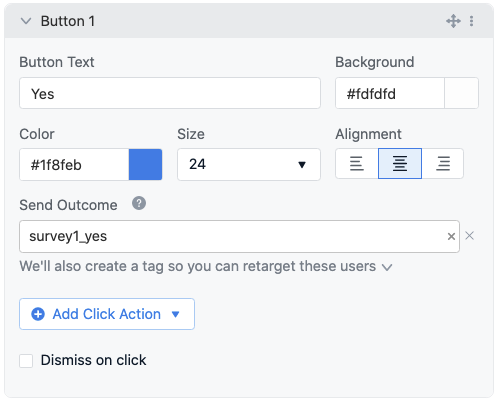
Task: Click the Button Text field containing Yes
Action: click(170, 93)
